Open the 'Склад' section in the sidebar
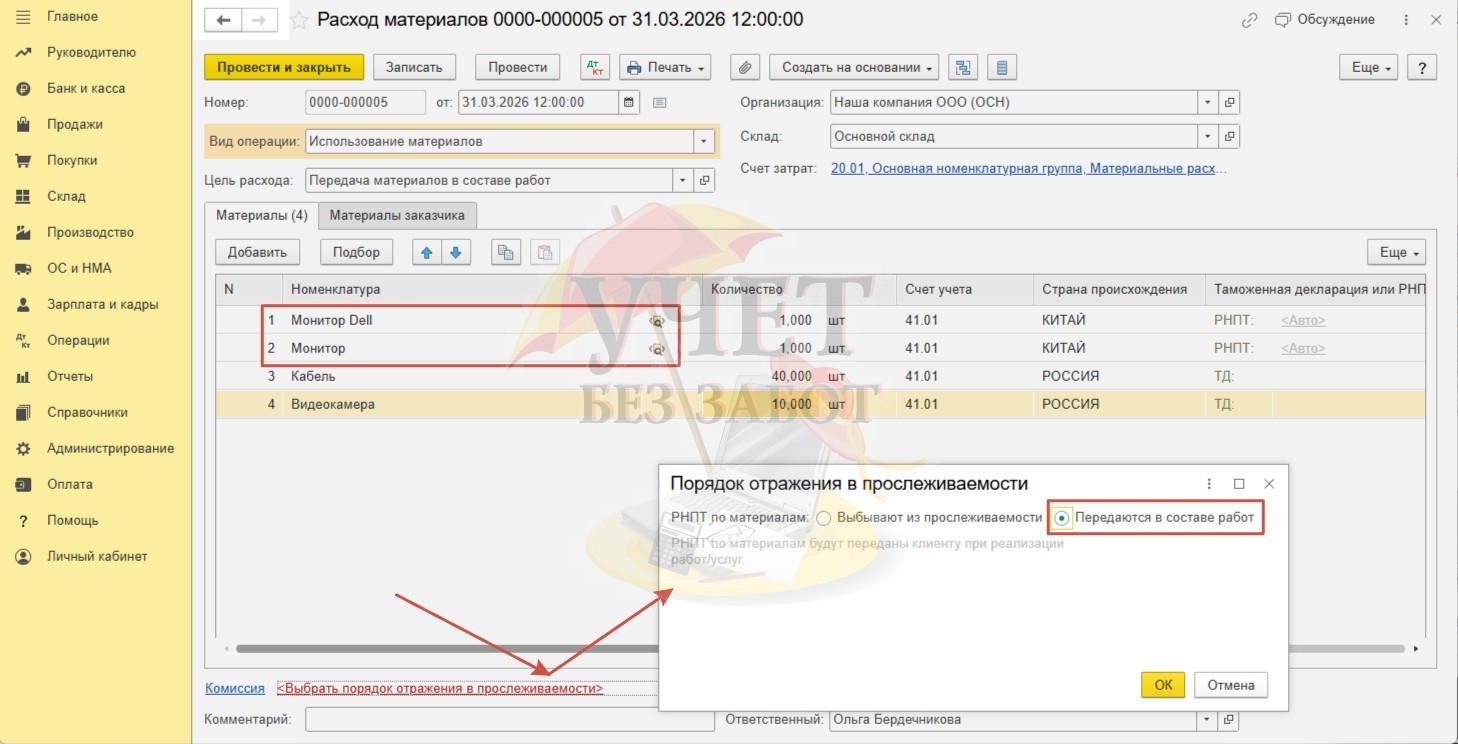 point(66,196)
